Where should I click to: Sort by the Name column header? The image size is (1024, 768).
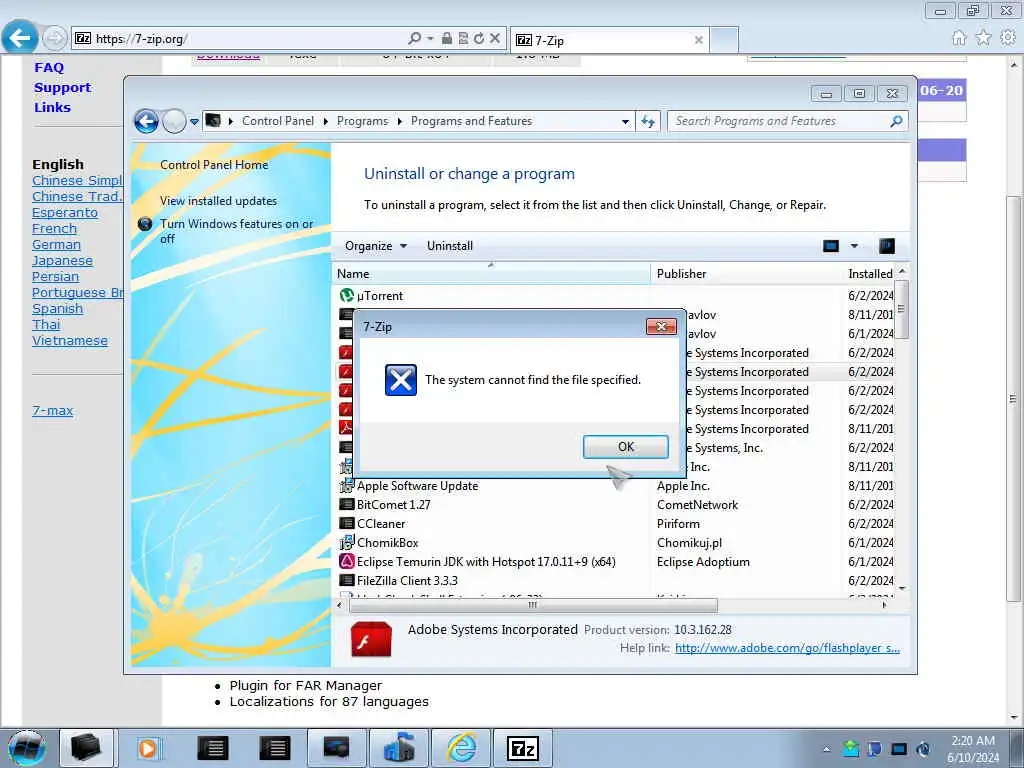tap(492, 274)
